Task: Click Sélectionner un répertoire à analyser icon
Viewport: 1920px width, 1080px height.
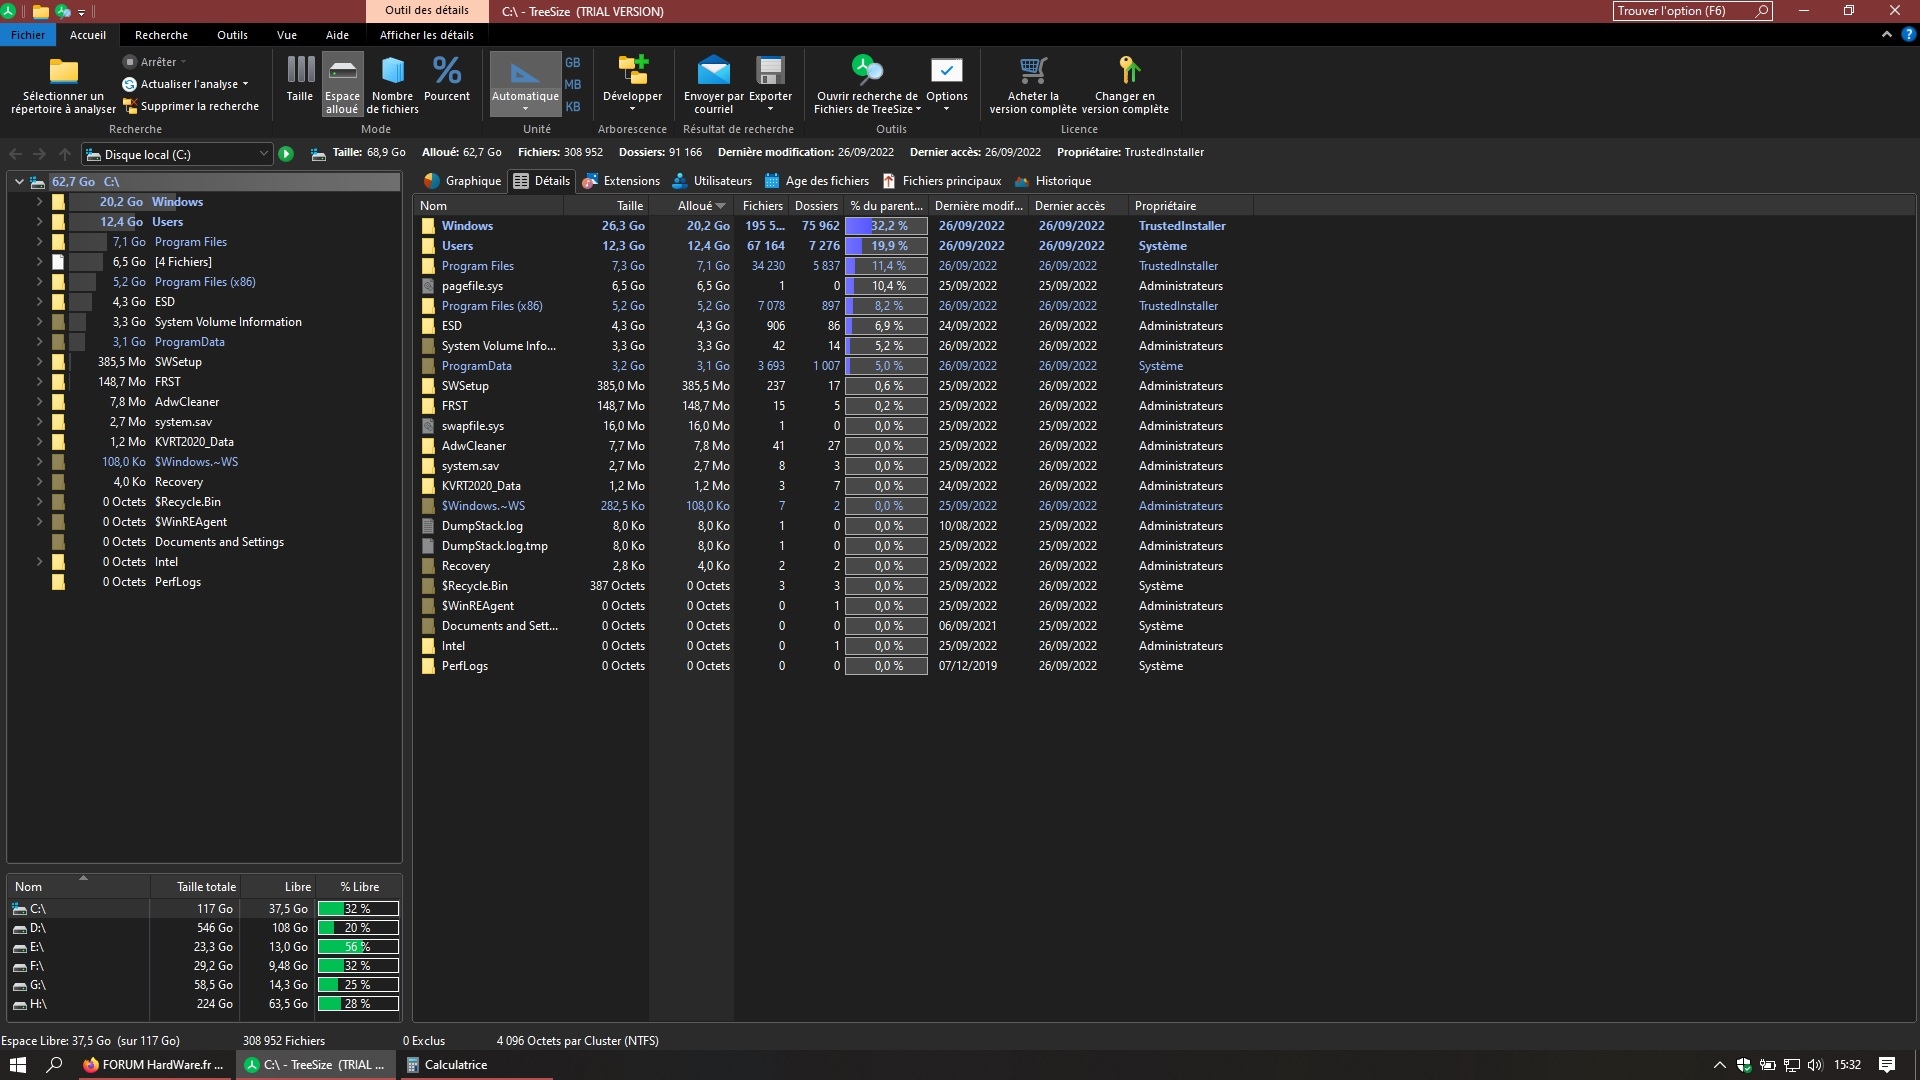Action: [63, 71]
